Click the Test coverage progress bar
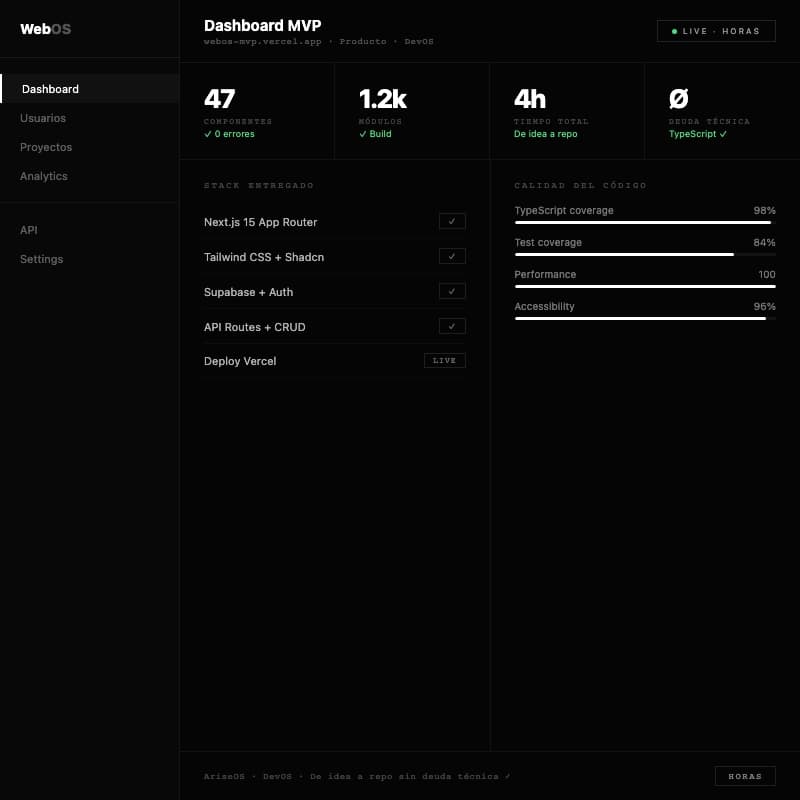The width and height of the screenshot is (800, 800). [x=645, y=255]
